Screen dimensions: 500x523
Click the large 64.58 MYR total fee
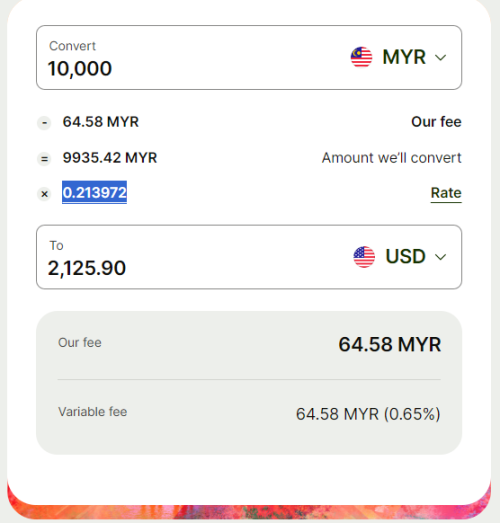click(x=390, y=345)
